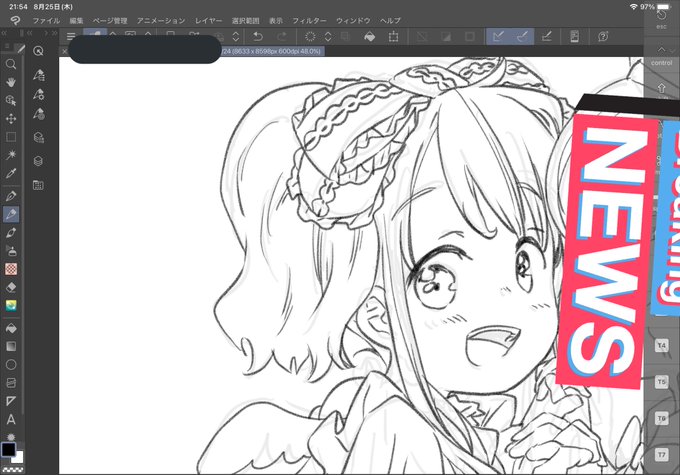Select the Frame border tool
The height and width of the screenshot is (475, 680).
(11, 383)
